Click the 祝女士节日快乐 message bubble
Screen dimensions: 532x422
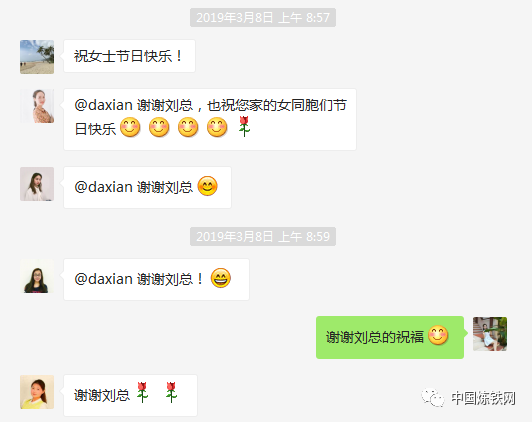(x=129, y=56)
